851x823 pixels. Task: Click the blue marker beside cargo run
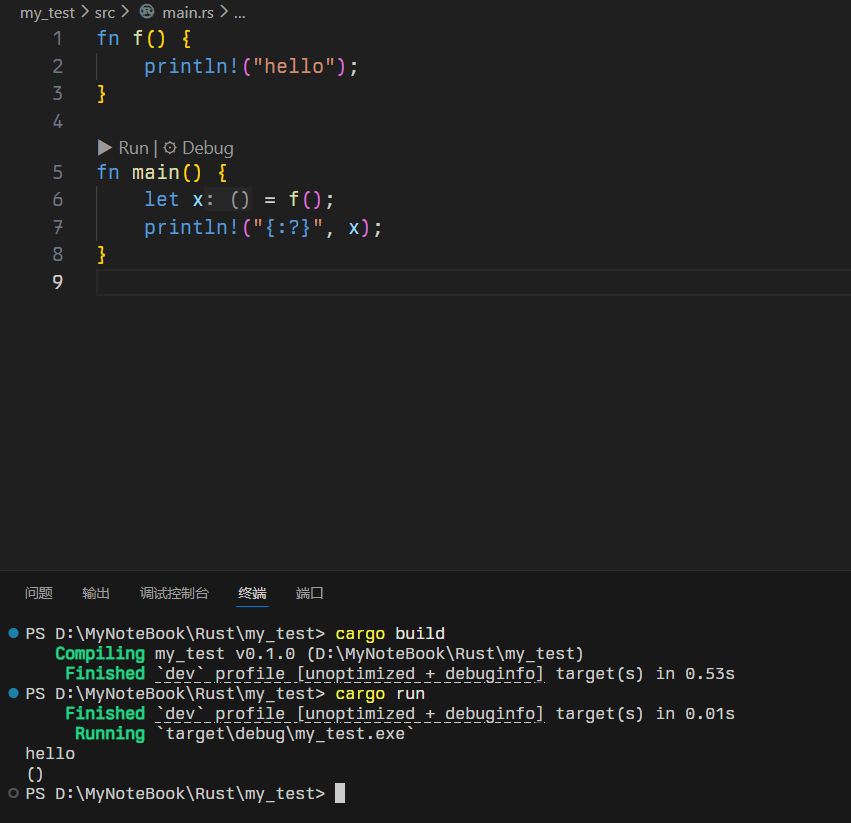[13, 693]
